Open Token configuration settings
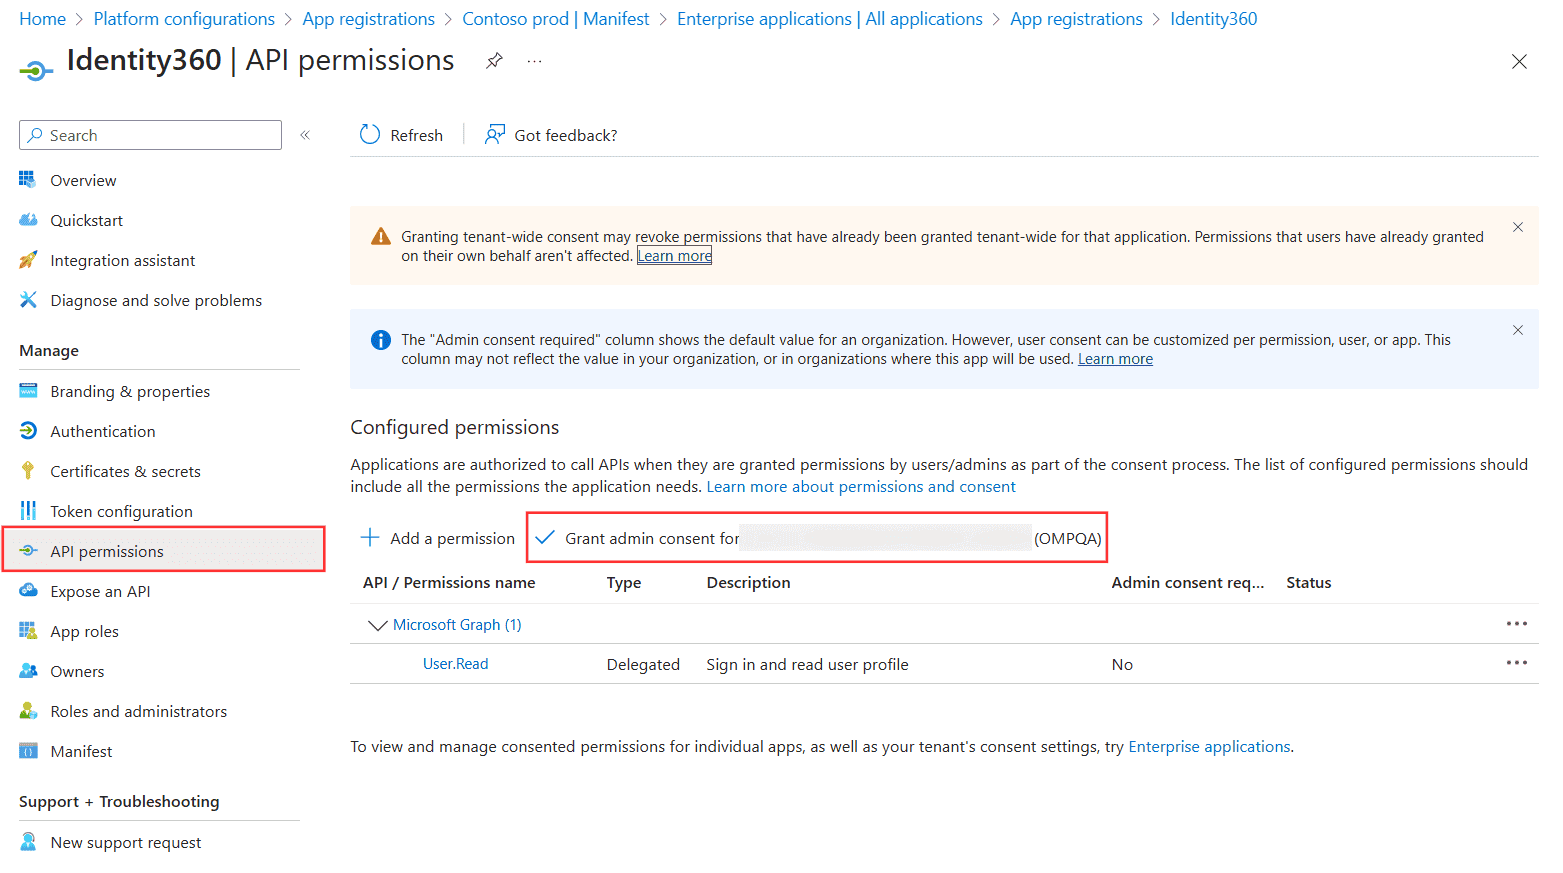This screenshot has height=873, width=1563. point(120,510)
